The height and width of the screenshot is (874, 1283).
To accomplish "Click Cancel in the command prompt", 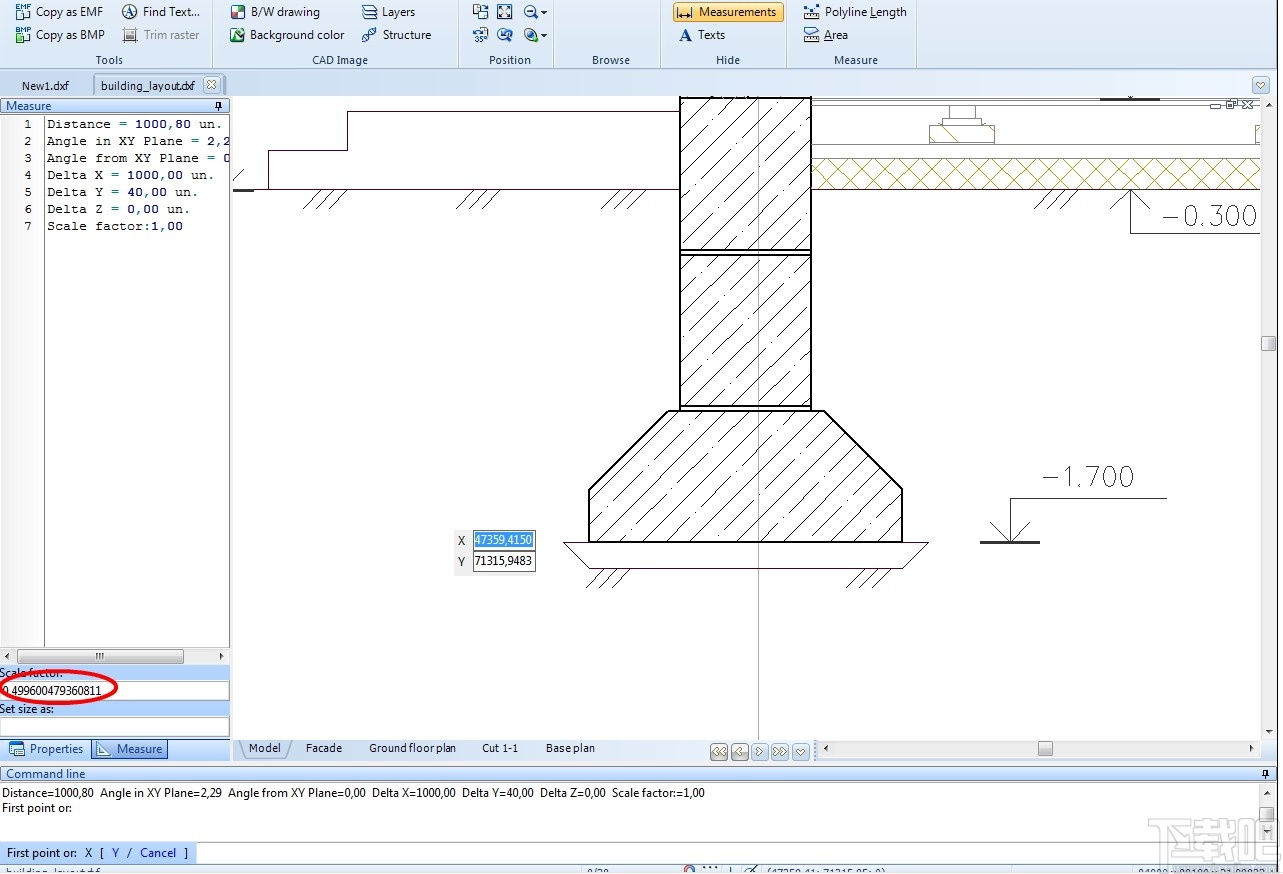I will pyautogui.click(x=158, y=853).
